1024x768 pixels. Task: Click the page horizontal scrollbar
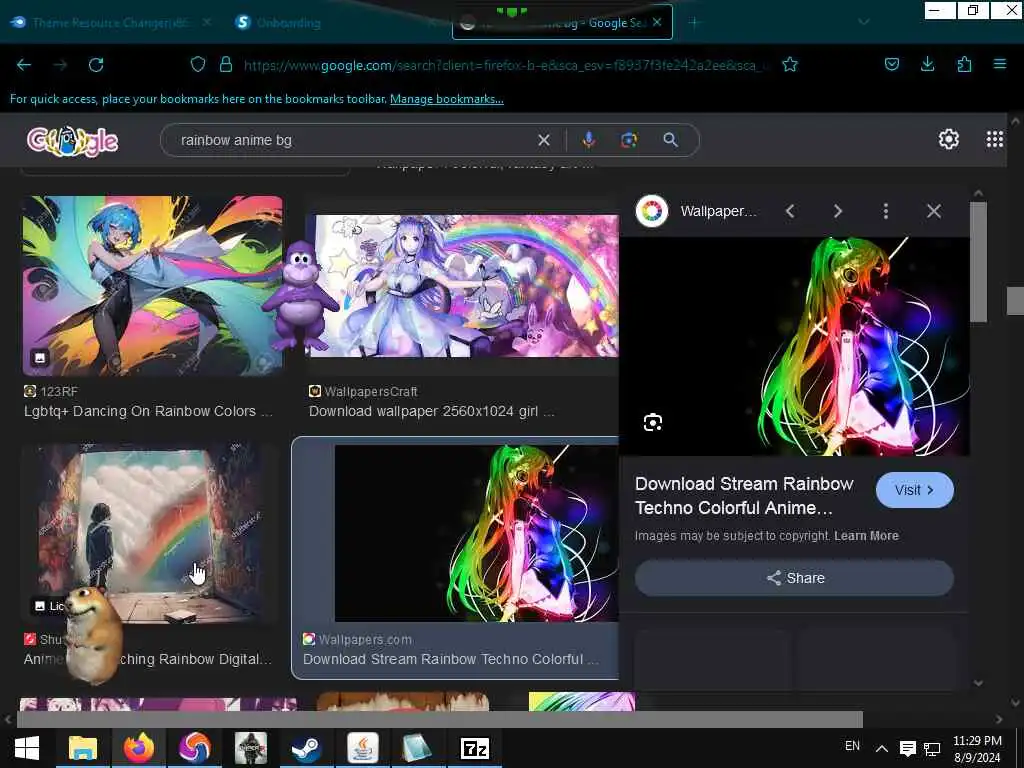tap(440, 719)
